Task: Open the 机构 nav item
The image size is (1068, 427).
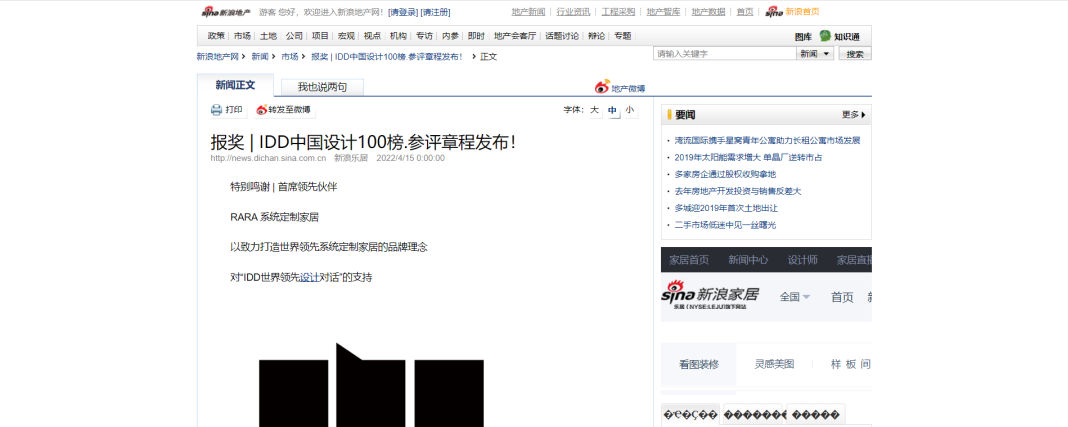Action: pos(398,36)
